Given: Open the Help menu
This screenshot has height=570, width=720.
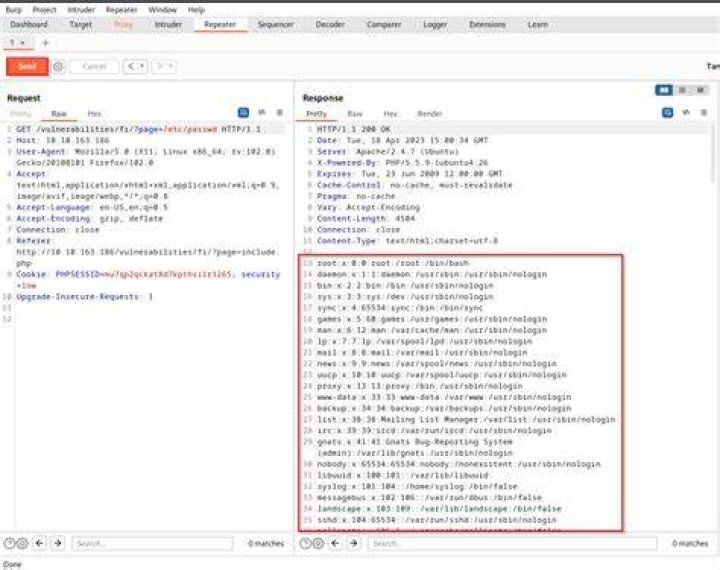Looking at the screenshot, I should (x=196, y=10).
